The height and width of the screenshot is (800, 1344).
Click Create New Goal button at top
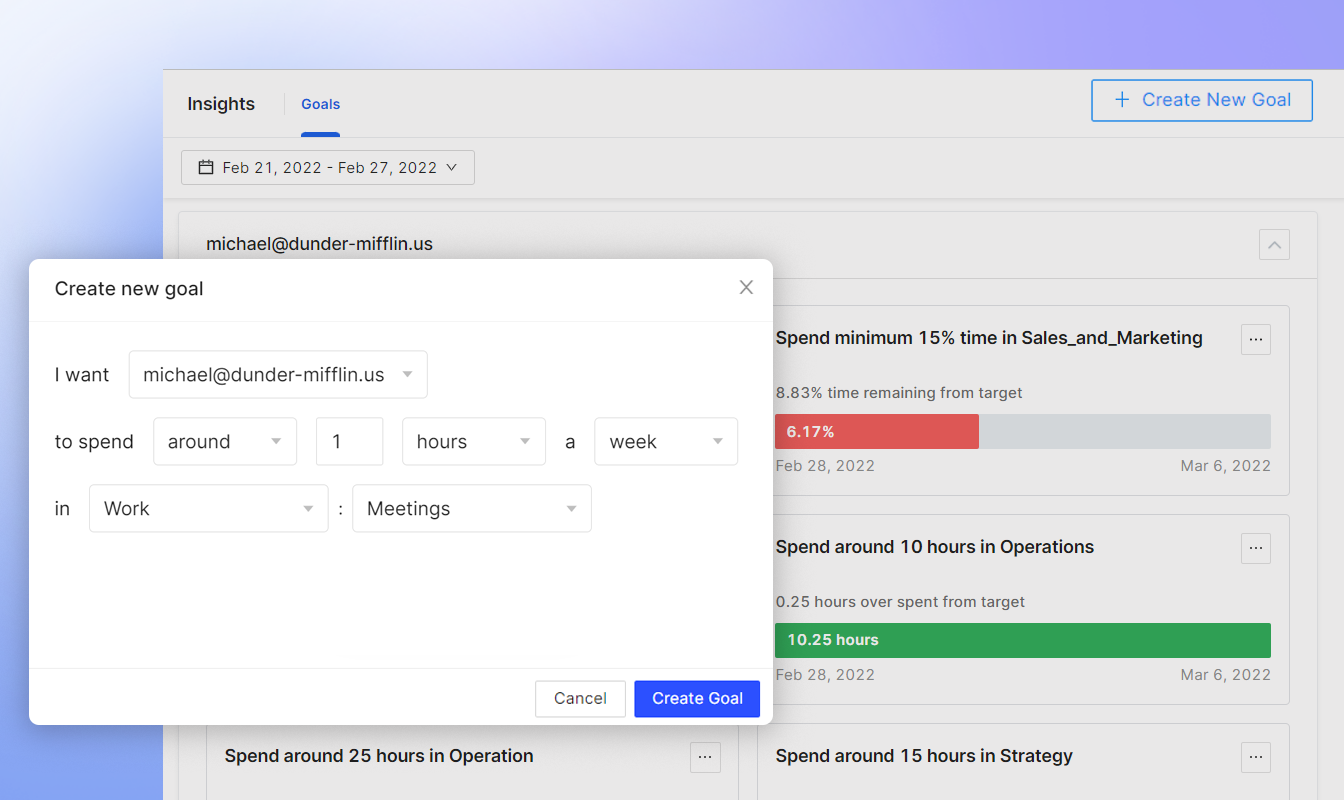click(x=1202, y=100)
